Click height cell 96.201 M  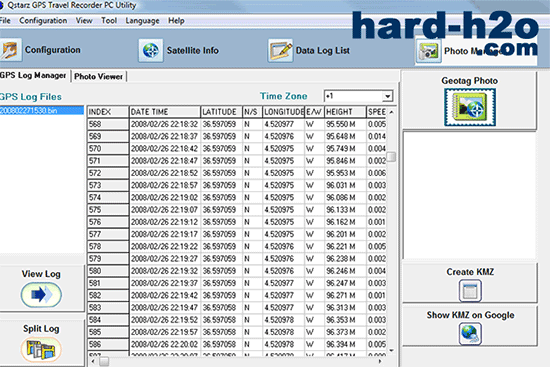point(345,234)
